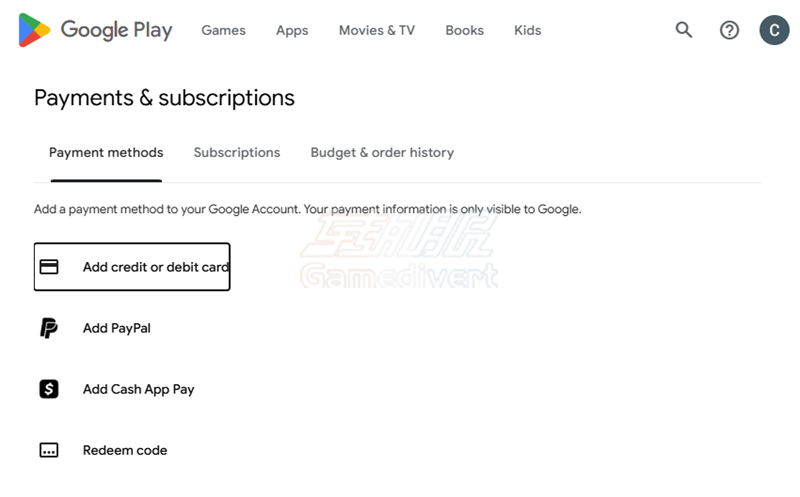Open the Budget & order history tab
800x497 pixels.
coord(382,153)
